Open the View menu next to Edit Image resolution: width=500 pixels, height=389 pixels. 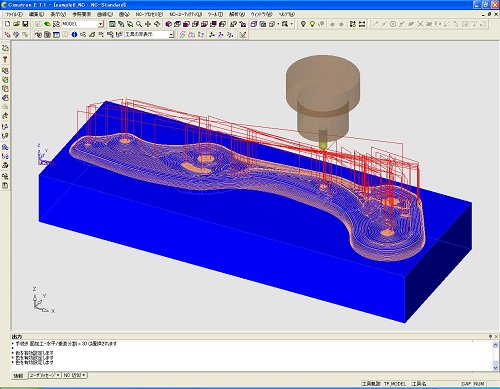pos(58,14)
